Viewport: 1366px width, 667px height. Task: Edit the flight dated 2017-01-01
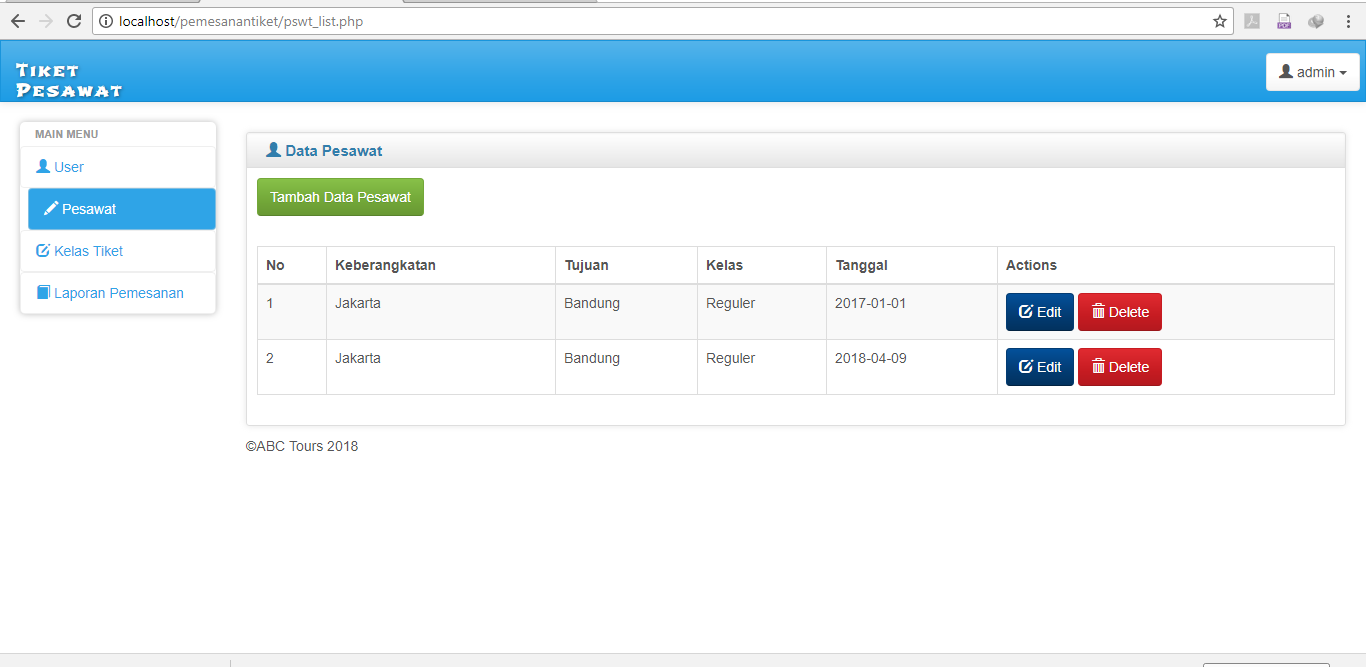click(1039, 312)
